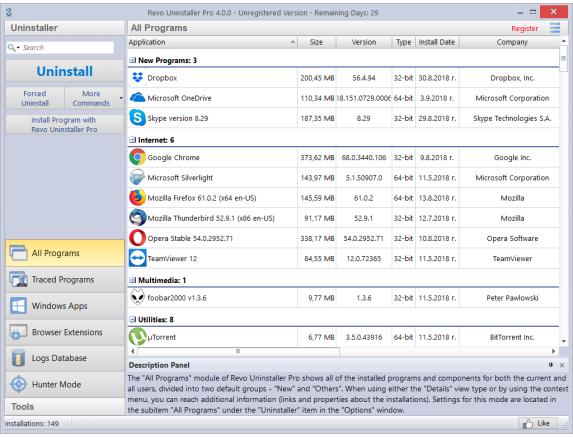Select the foobar2000 alien icon
The height and width of the screenshot is (437, 573).
137,297
